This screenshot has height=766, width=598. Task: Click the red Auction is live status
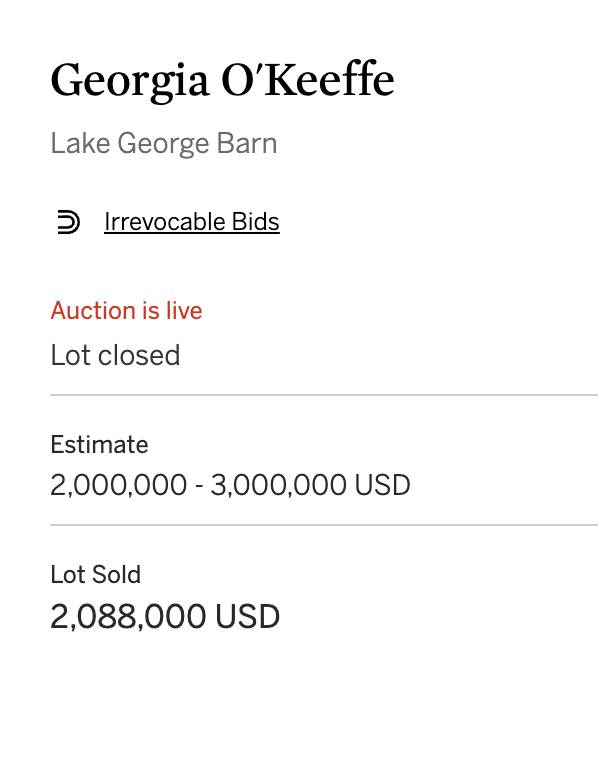point(127,311)
